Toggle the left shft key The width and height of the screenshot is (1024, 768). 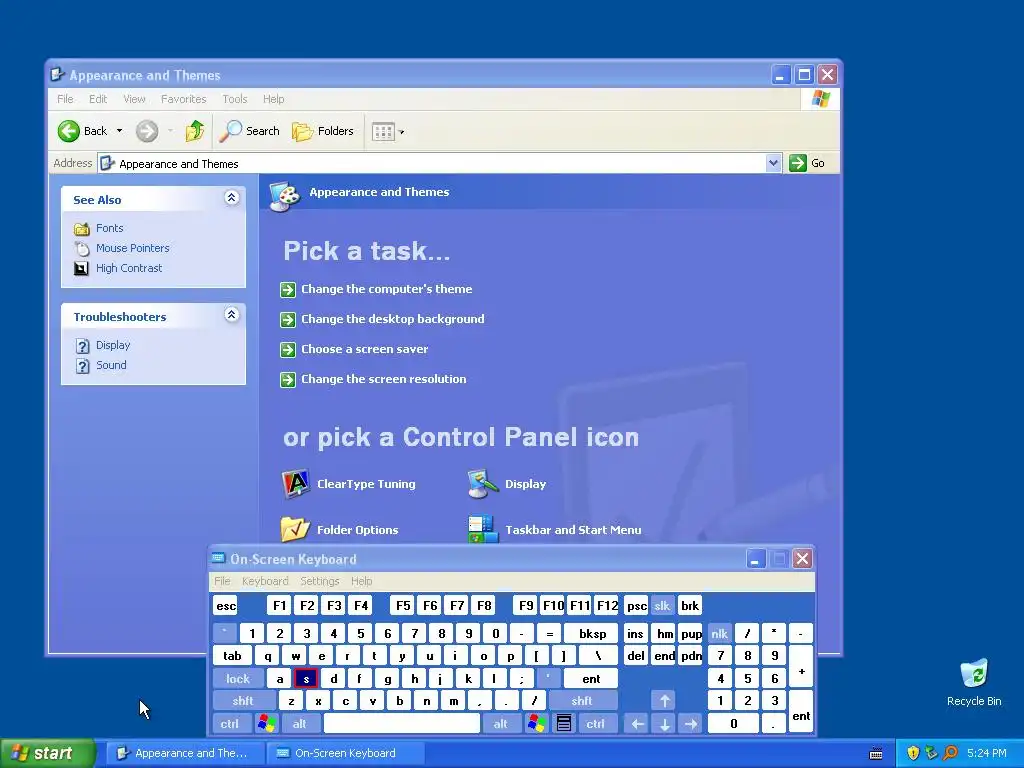click(243, 701)
